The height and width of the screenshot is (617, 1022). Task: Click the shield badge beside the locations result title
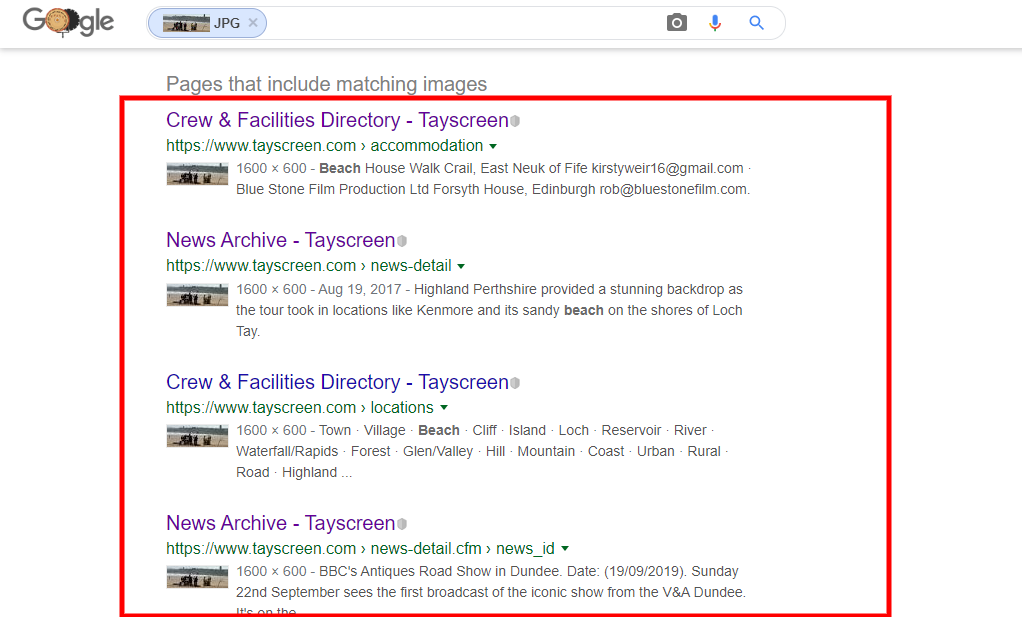pos(515,382)
